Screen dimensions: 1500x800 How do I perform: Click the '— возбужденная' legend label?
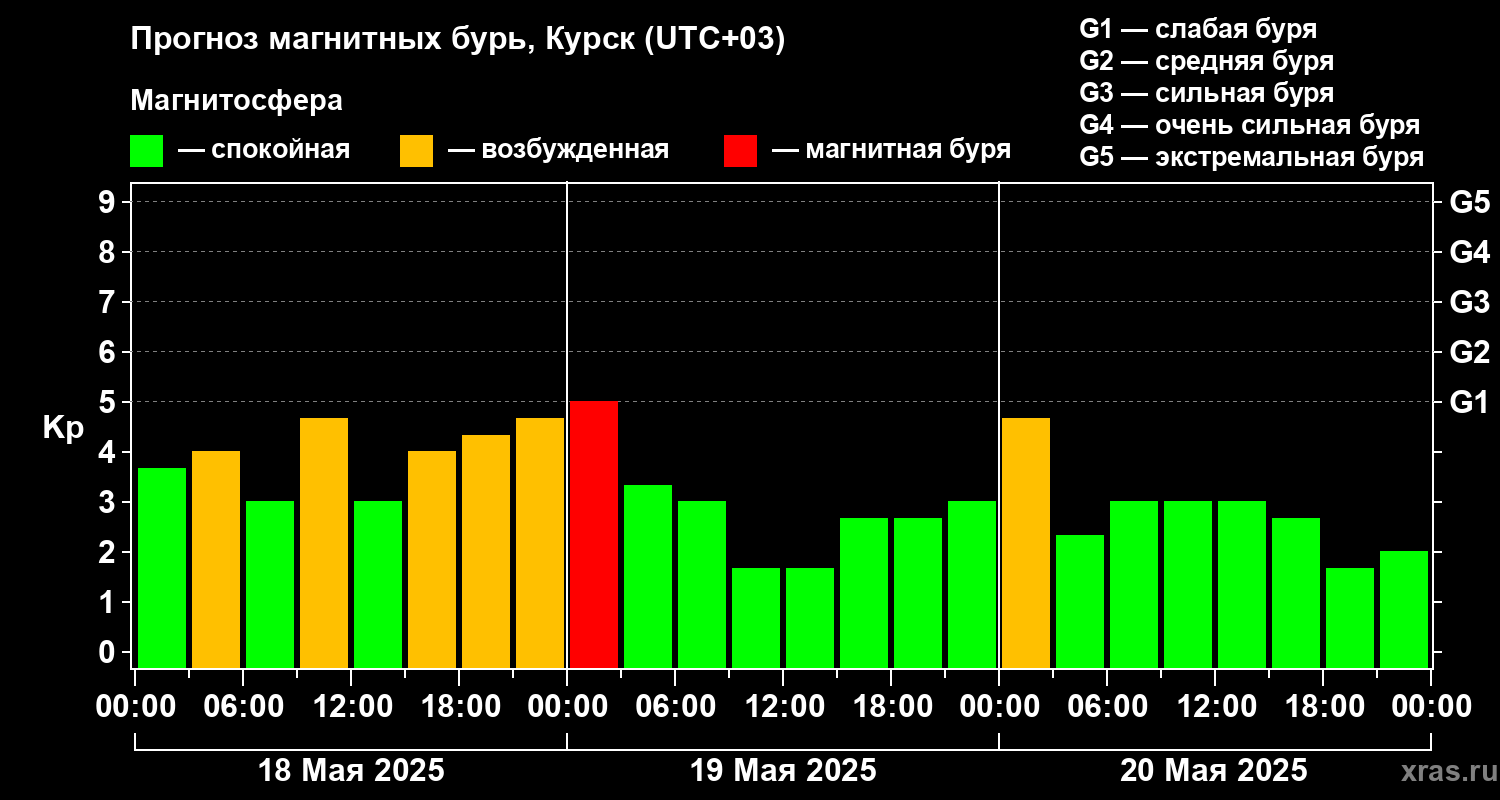[x=558, y=150]
